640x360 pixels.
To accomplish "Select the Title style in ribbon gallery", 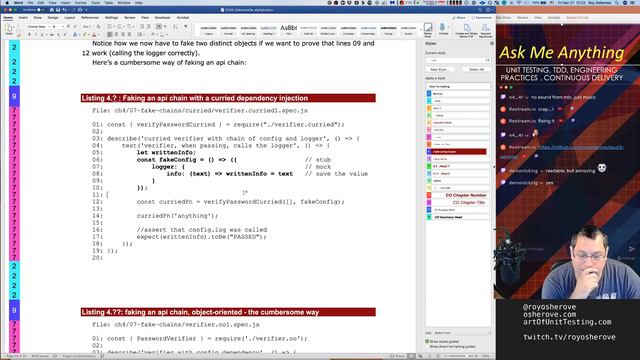I will (289, 30).
